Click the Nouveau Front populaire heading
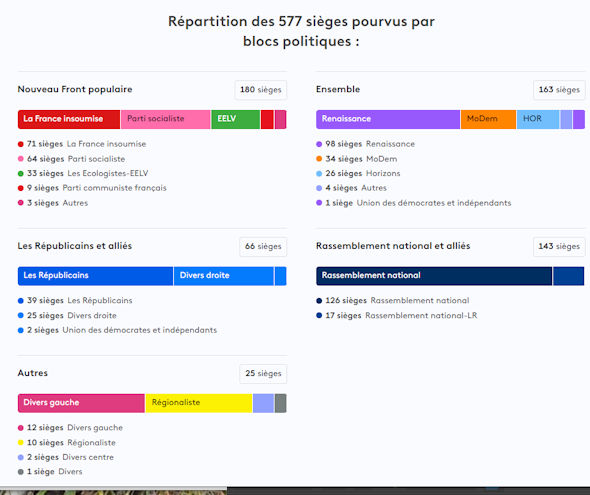 (x=75, y=90)
